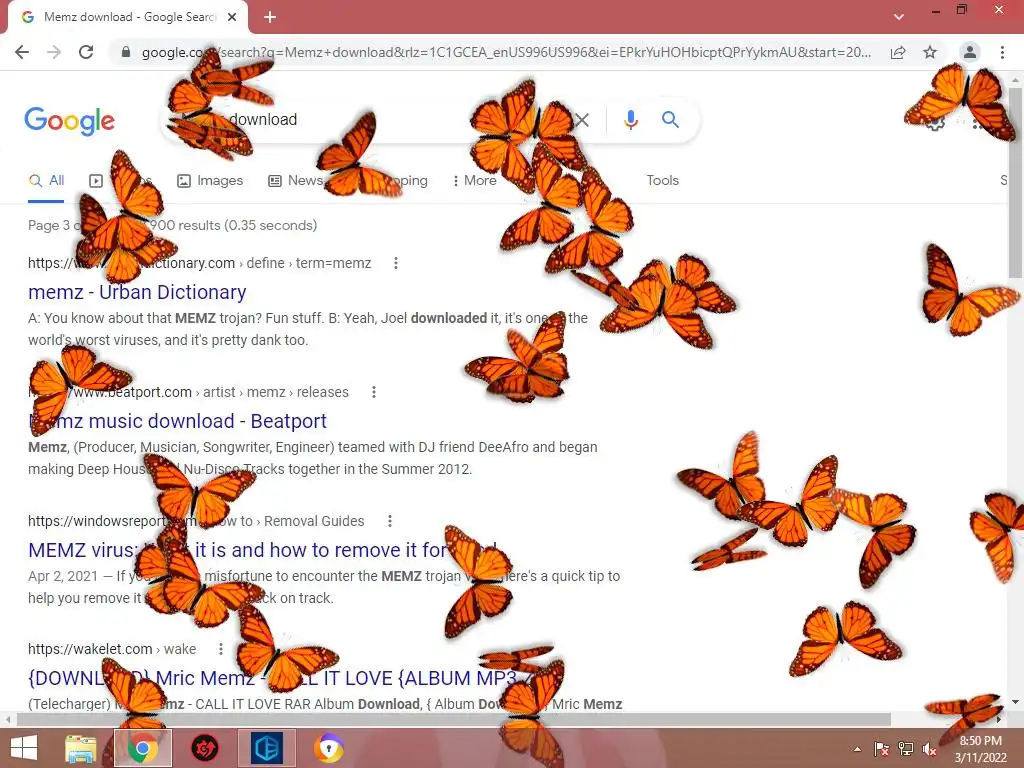Submit search with the magnifier icon
This screenshot has height=768, width=1024.
[x=670, y=120]
